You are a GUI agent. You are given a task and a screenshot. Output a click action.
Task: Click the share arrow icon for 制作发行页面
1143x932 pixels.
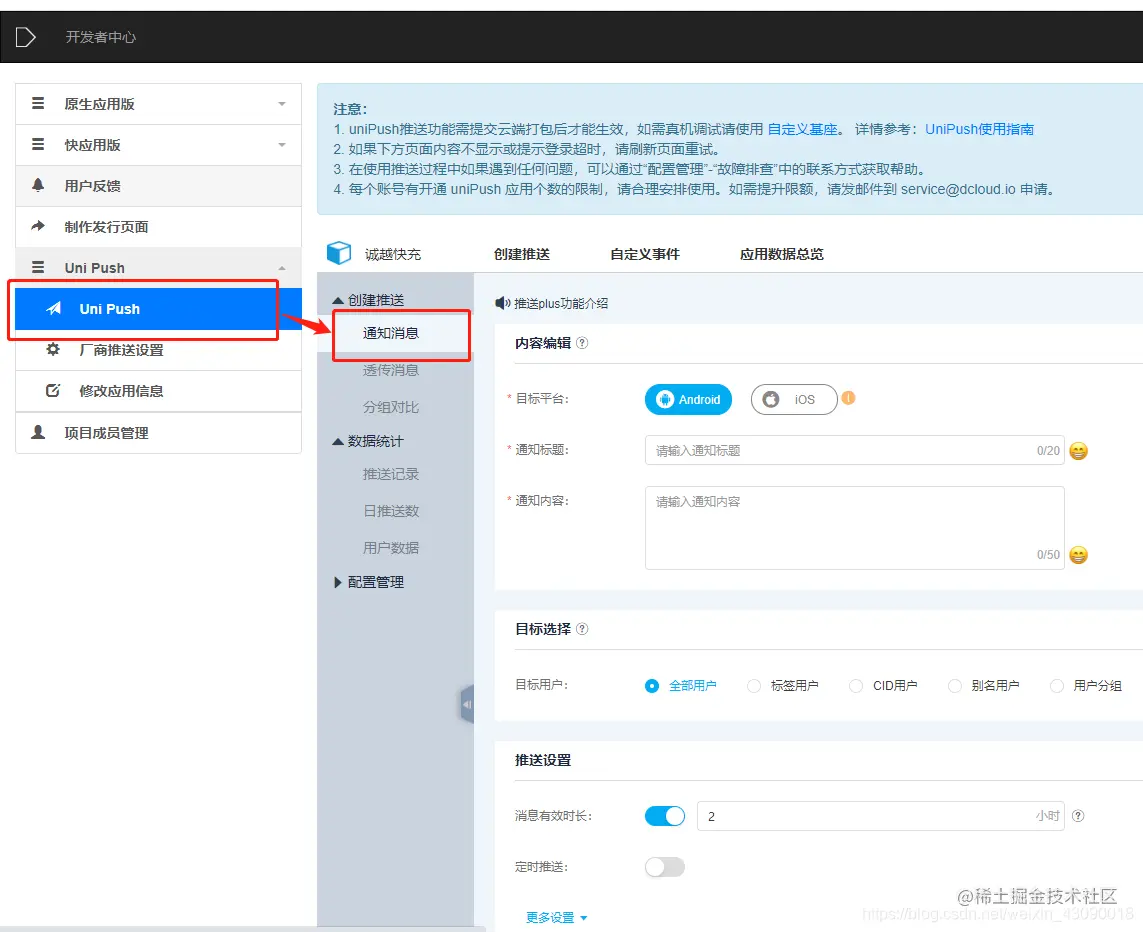pyautogui.click(x=38, y=226)
